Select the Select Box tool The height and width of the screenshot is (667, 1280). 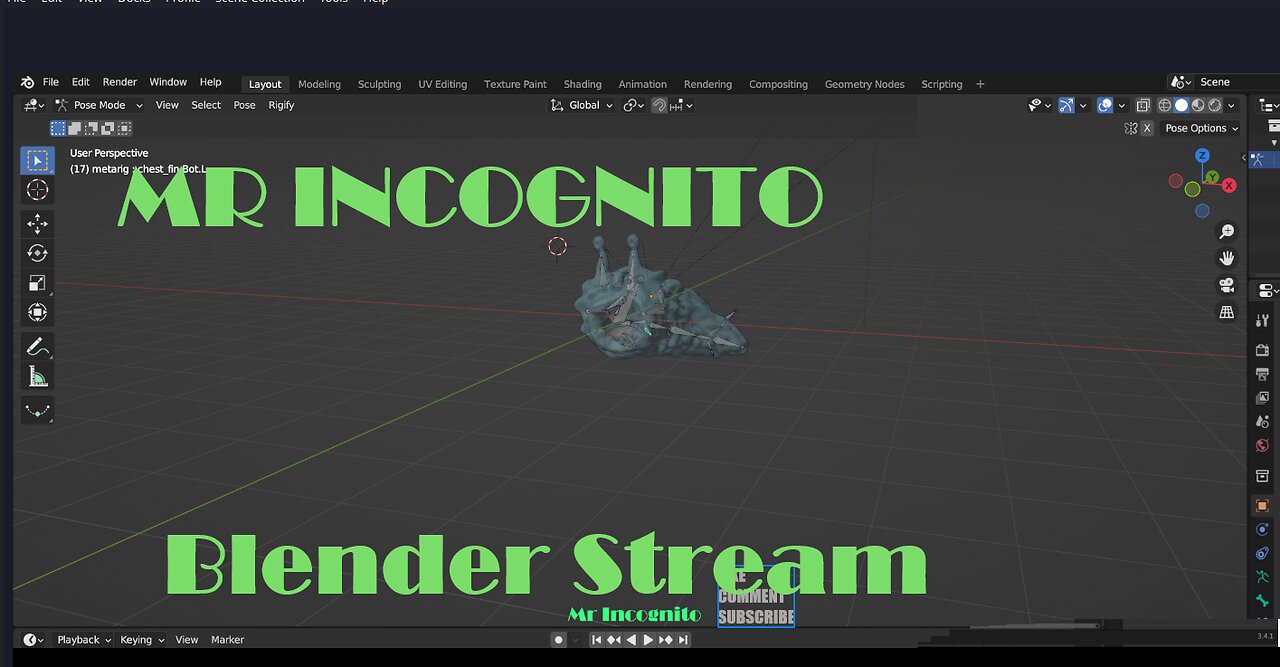tap(38, 161)
